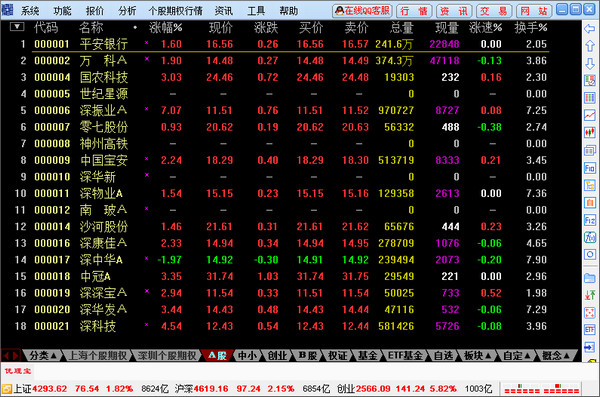This screenshot has height=397, width=600.
Task: Click the multi-window layout icon
Action: (x=590, y=150)
